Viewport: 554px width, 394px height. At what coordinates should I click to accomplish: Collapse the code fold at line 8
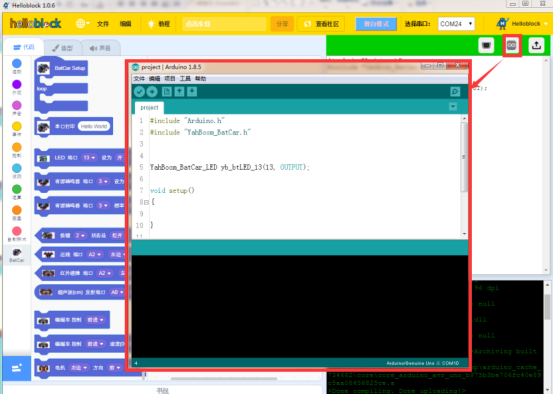[146, 202]
